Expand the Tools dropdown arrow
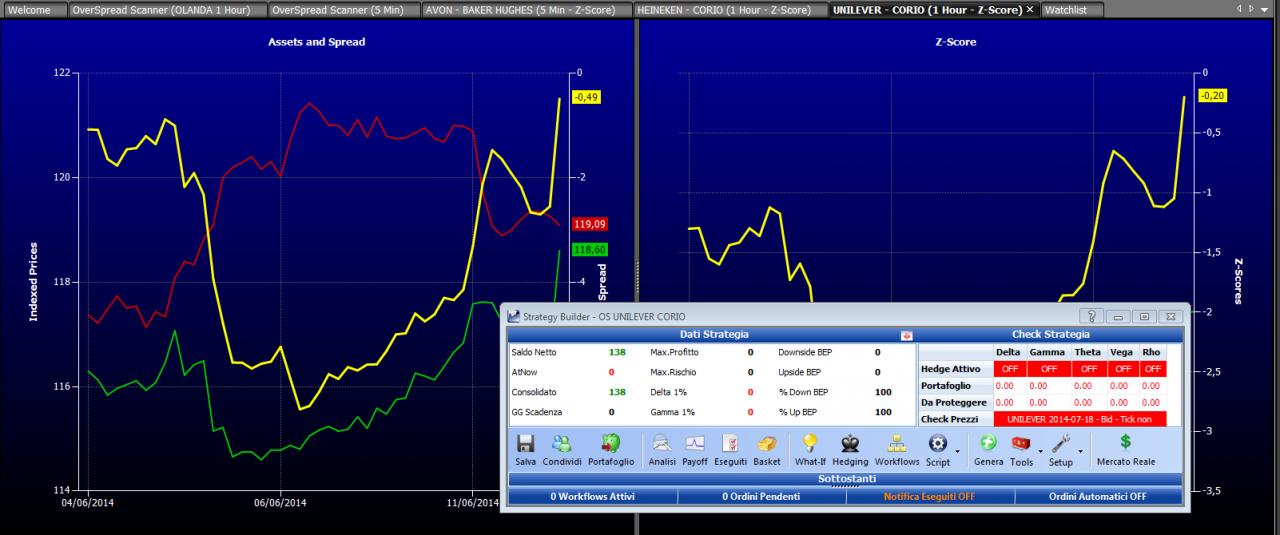This screenshot has height=535, width=1280. (x=1040, y=452)
